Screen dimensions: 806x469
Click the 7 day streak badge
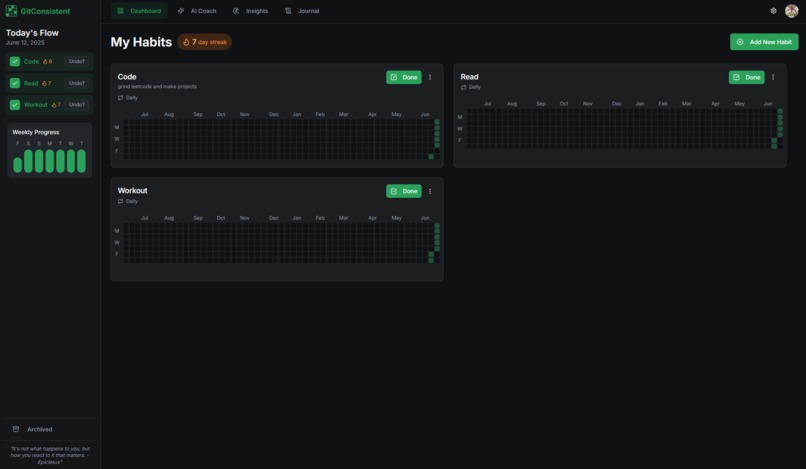point(205,42)
